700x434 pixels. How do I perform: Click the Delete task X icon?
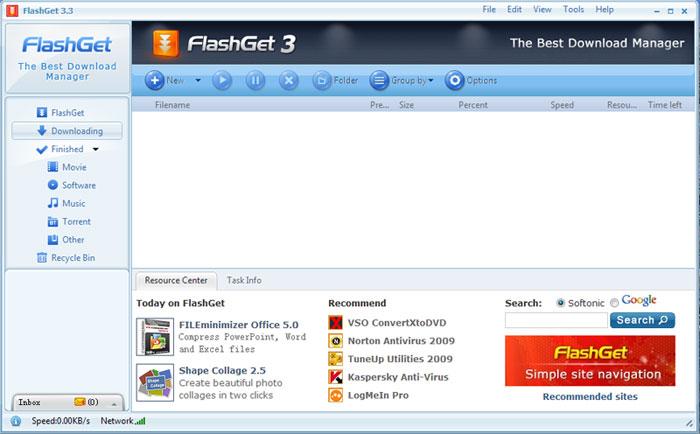pyautogui.click(x=288, y=80)
